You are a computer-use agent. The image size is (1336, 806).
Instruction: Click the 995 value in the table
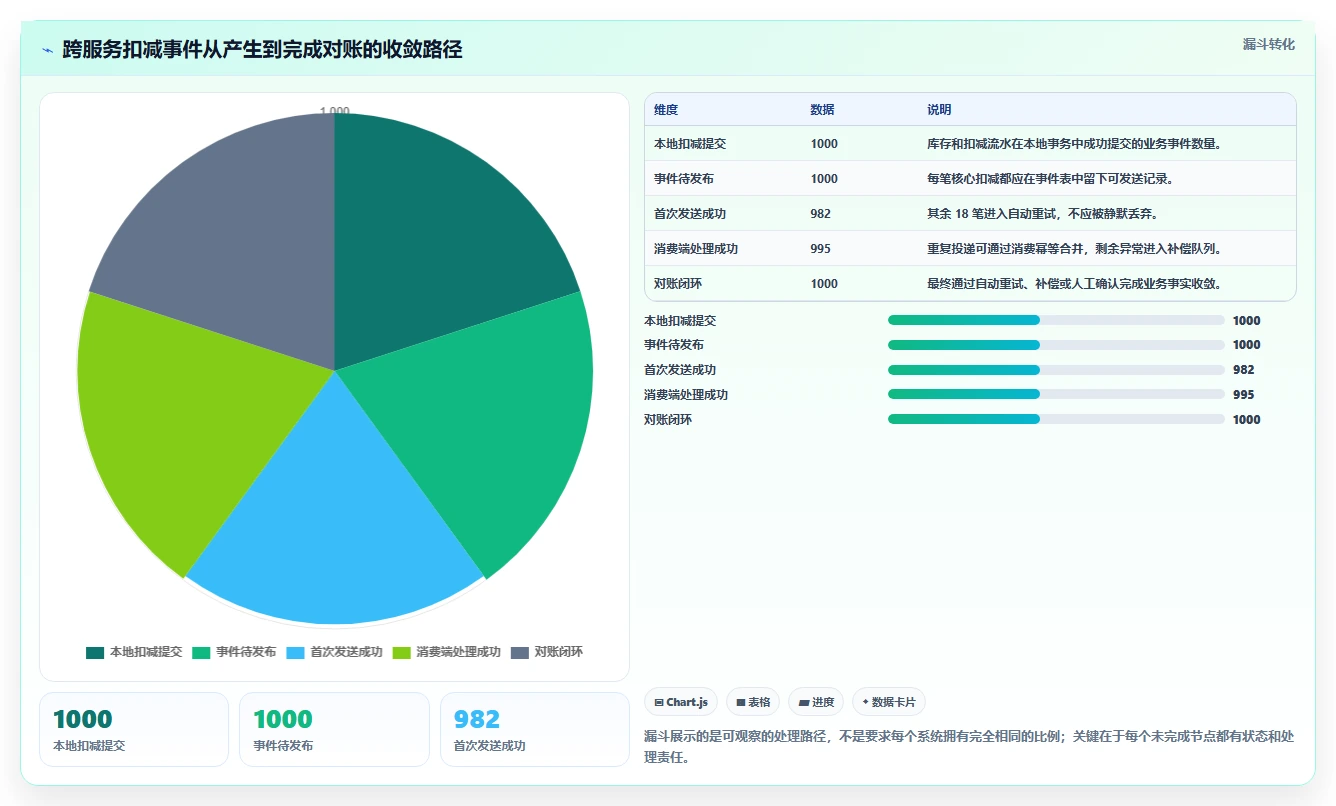820,249
